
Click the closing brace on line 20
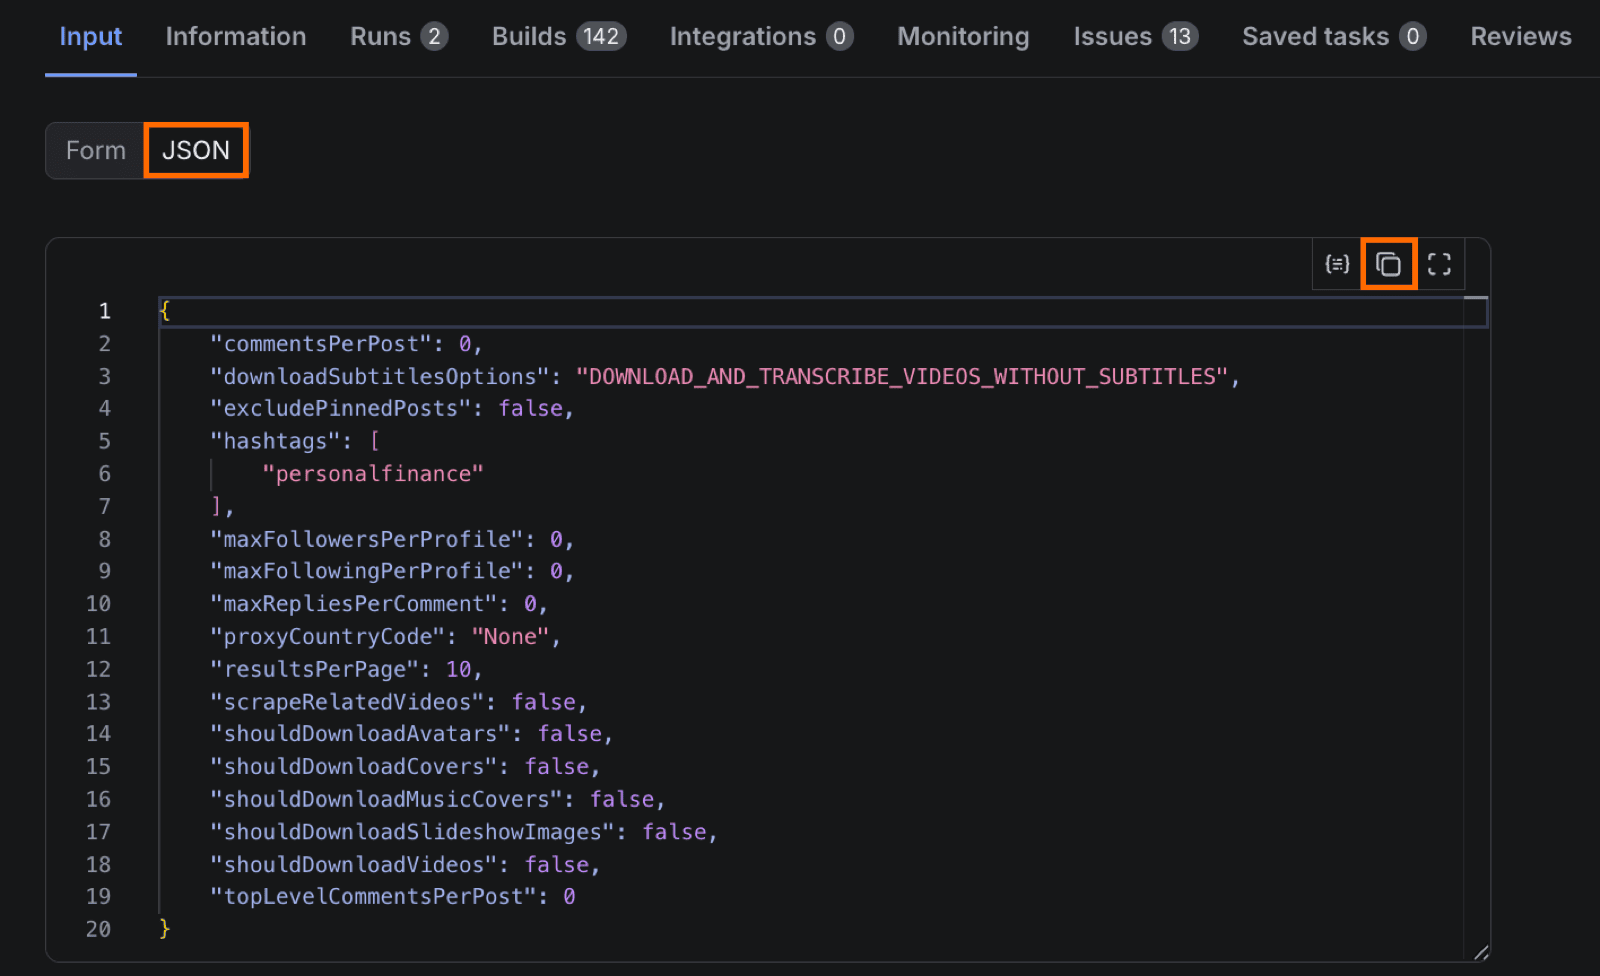165,929
